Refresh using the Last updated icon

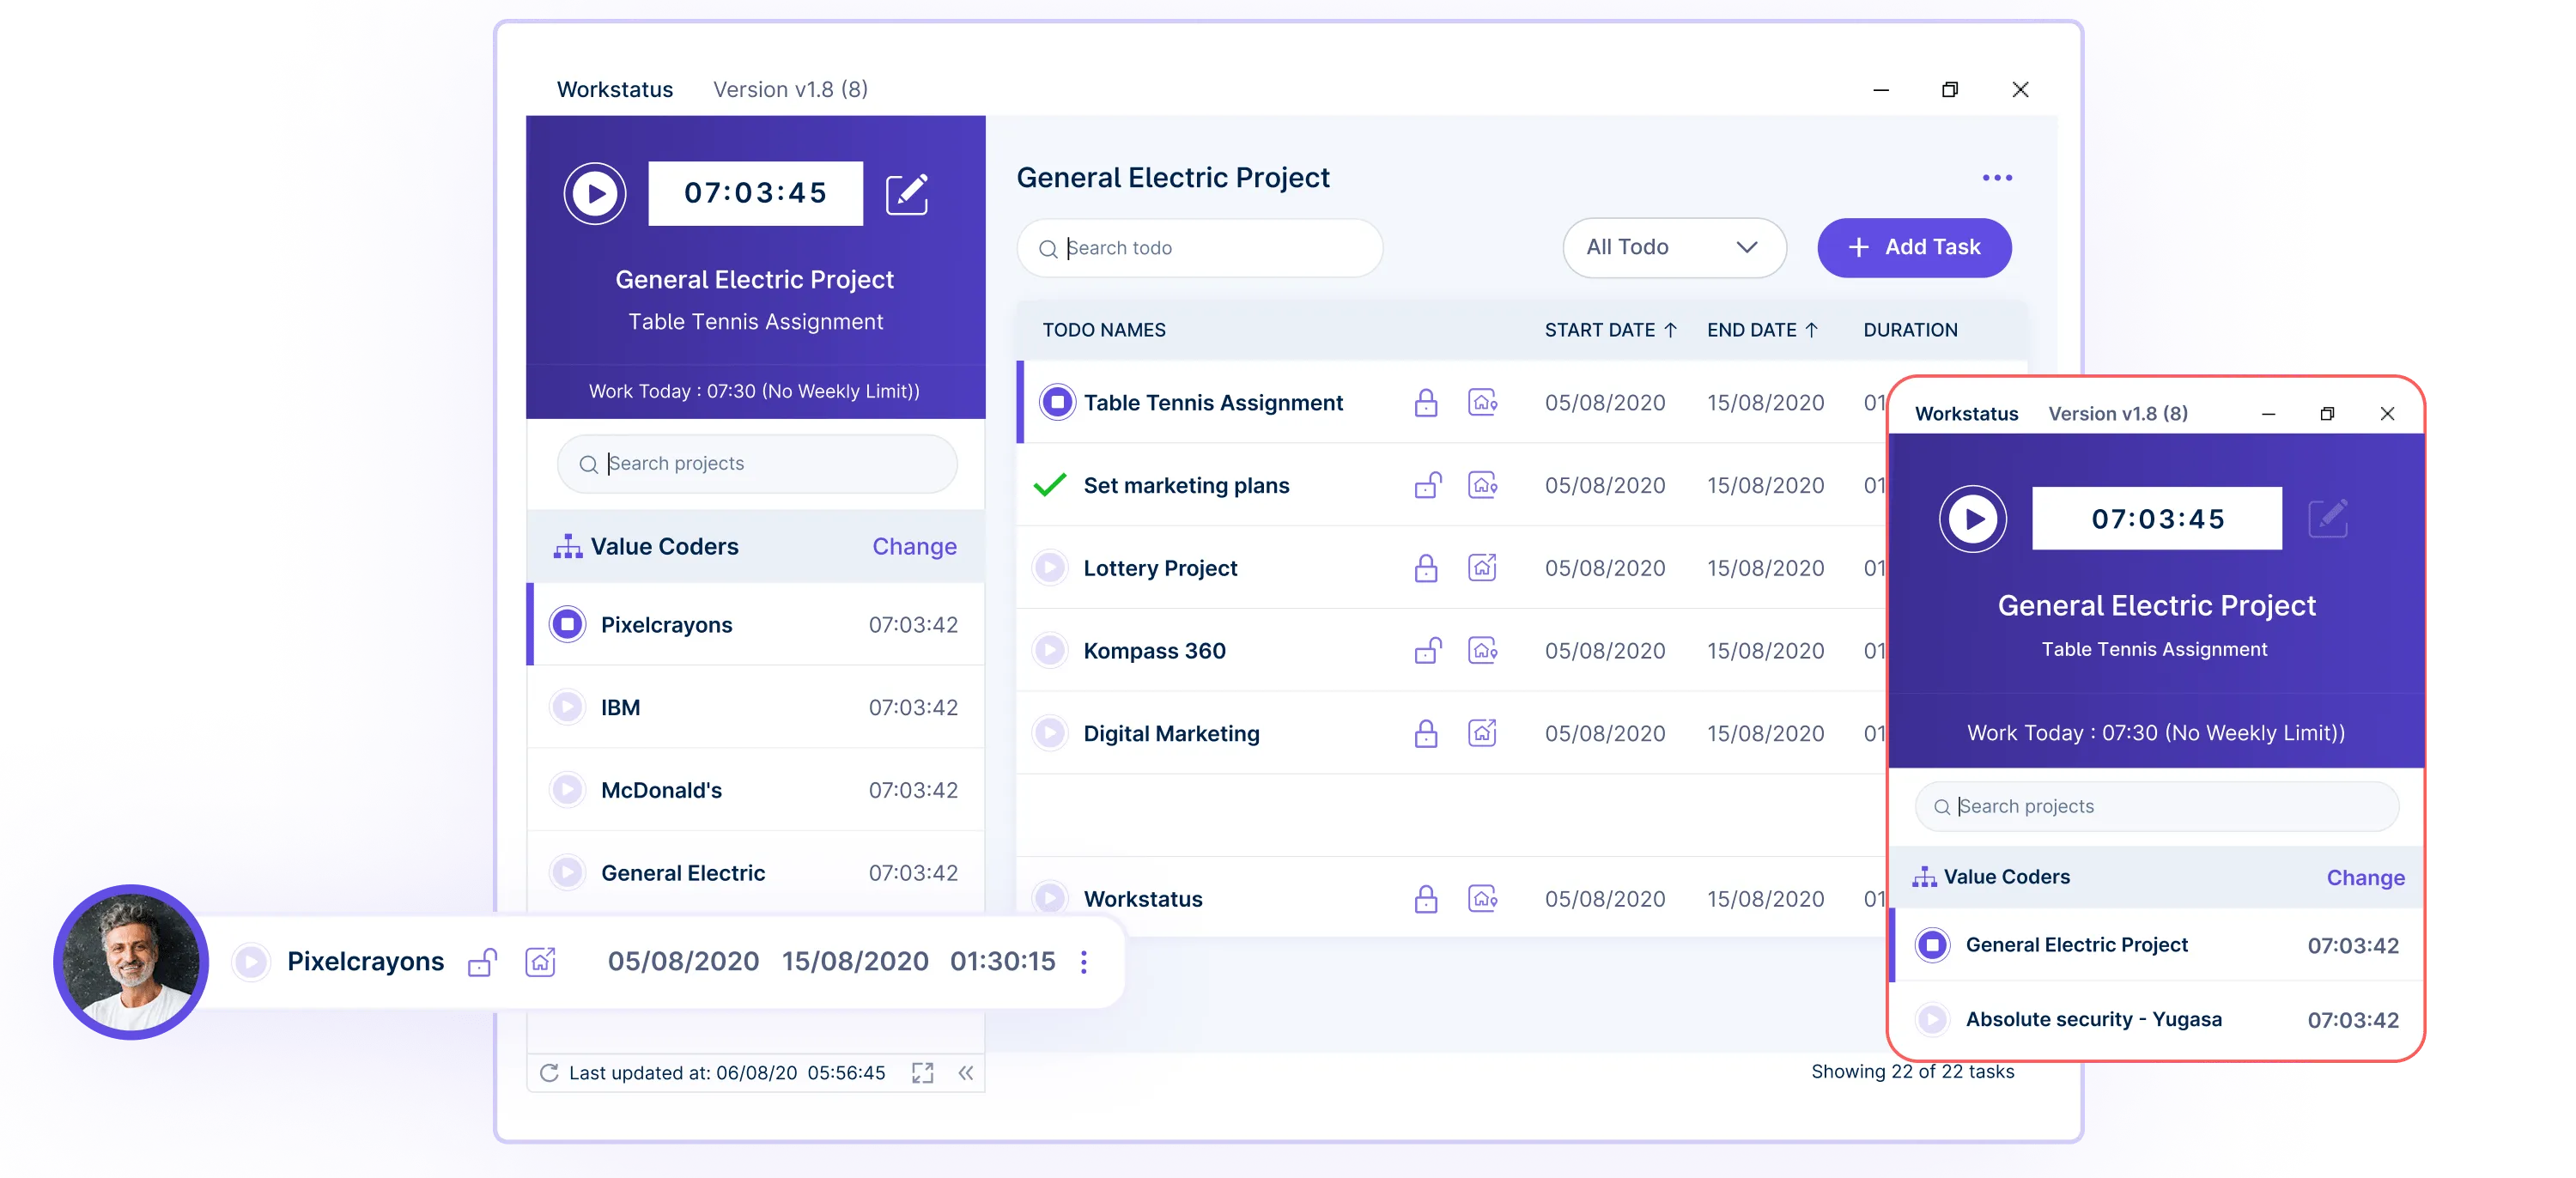(x=549, y=1073)
